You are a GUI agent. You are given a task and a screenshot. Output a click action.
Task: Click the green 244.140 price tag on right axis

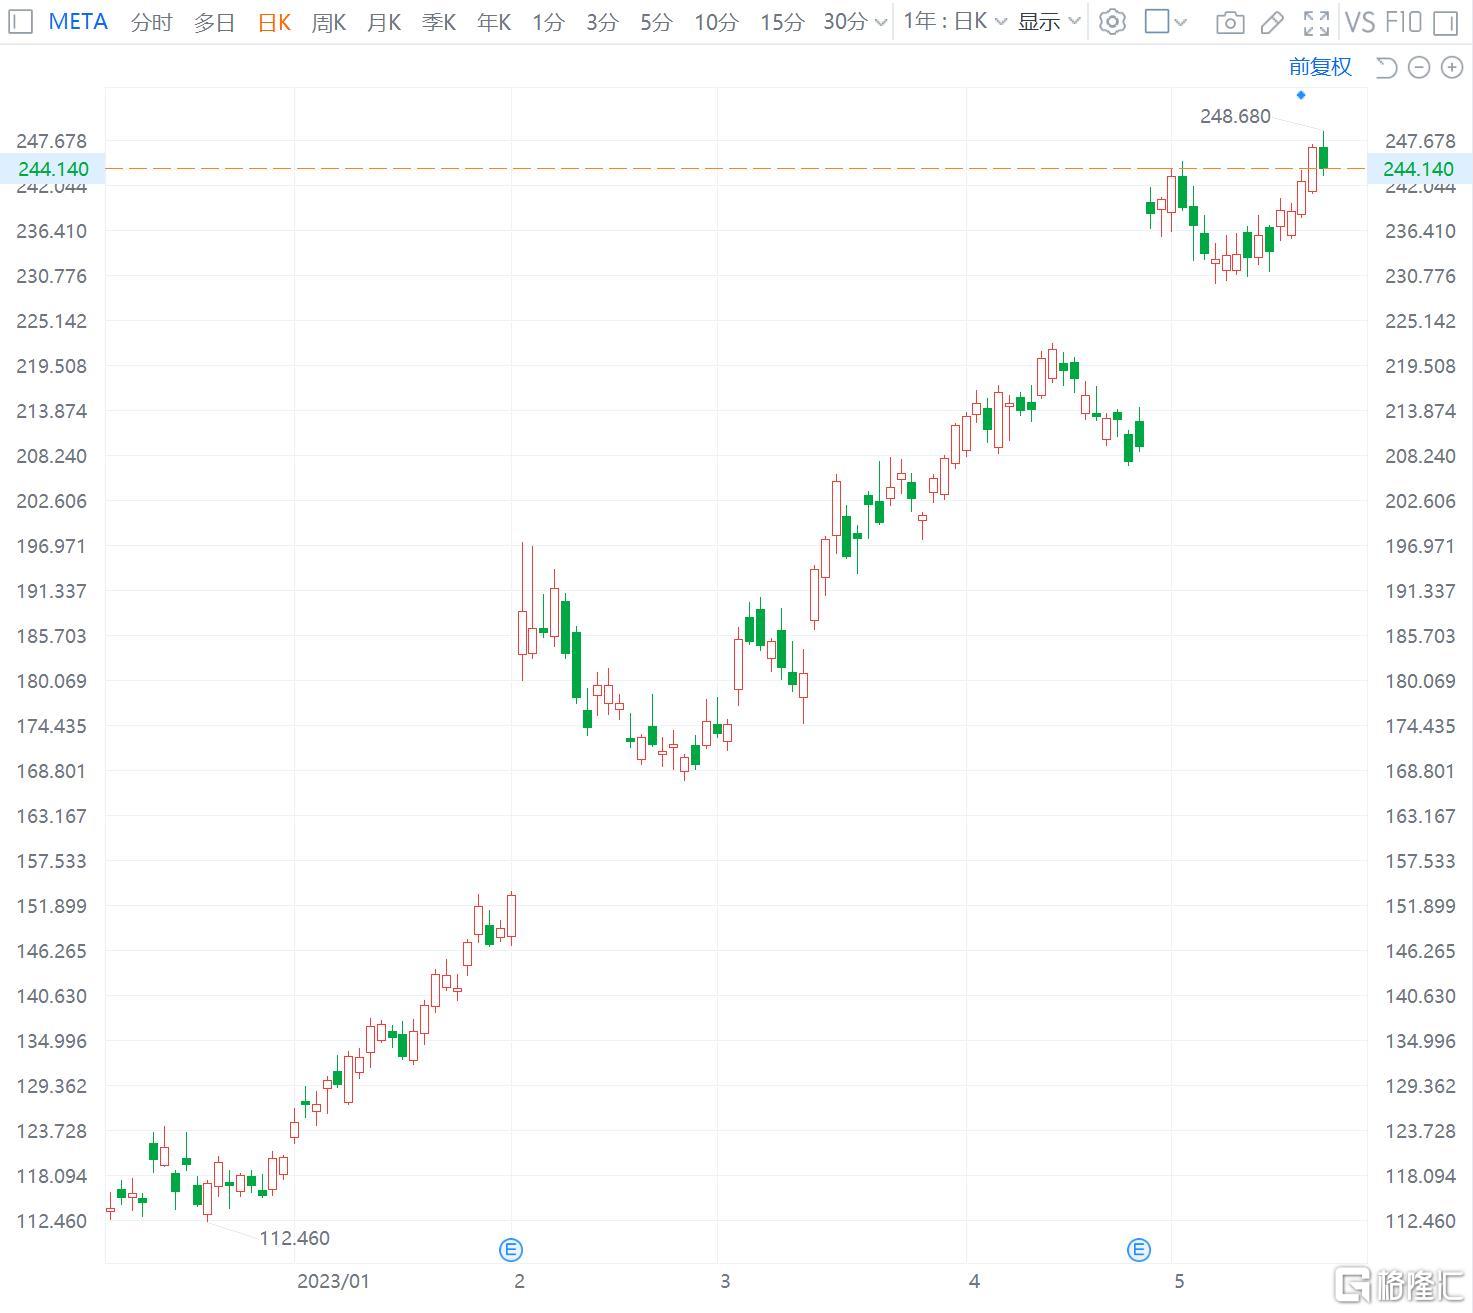pos(1419,169)
